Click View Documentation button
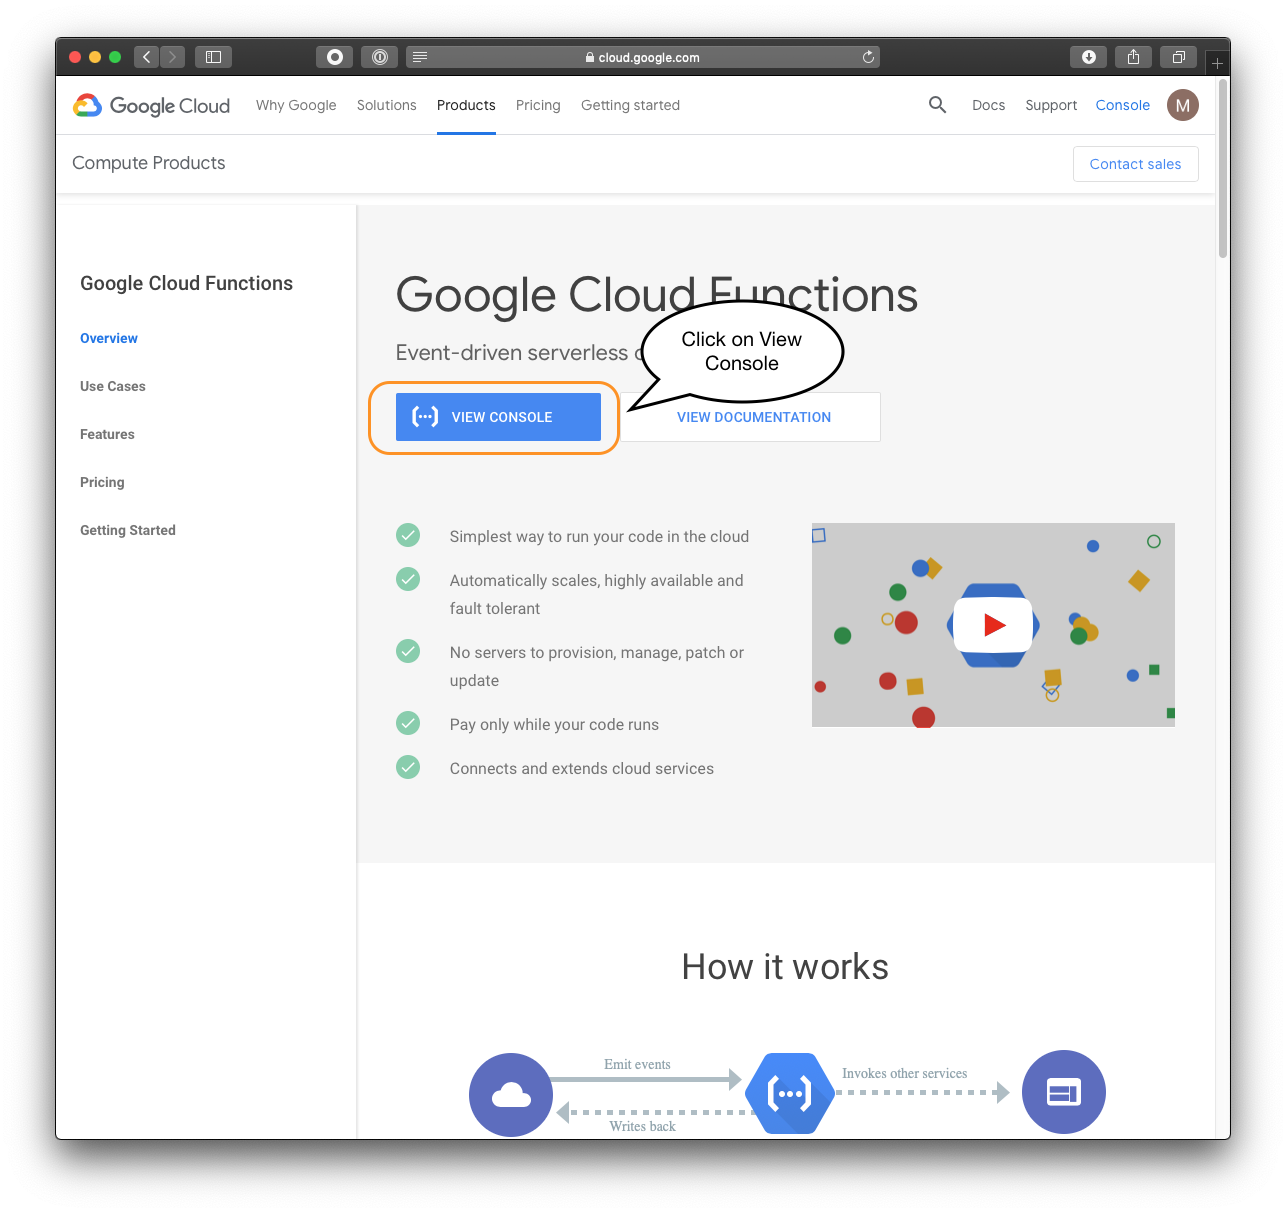This screenshot has width=1286, height=1213. (x=753, y=417)
